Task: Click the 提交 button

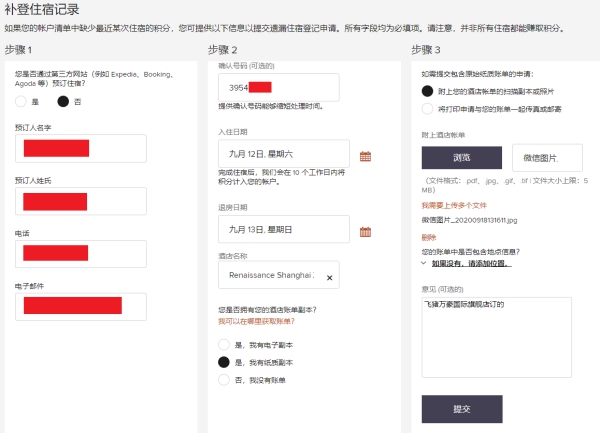Action: click(462, 409)
